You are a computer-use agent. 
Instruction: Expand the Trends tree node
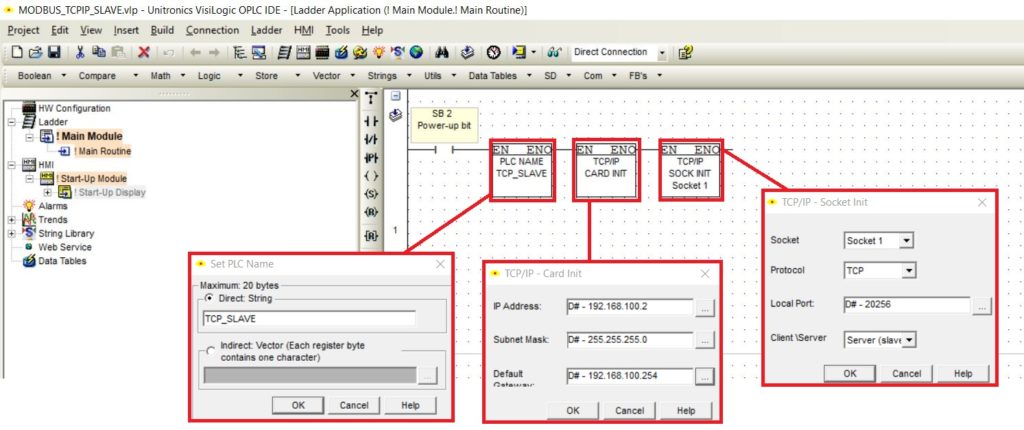click(x=11, y=220)
